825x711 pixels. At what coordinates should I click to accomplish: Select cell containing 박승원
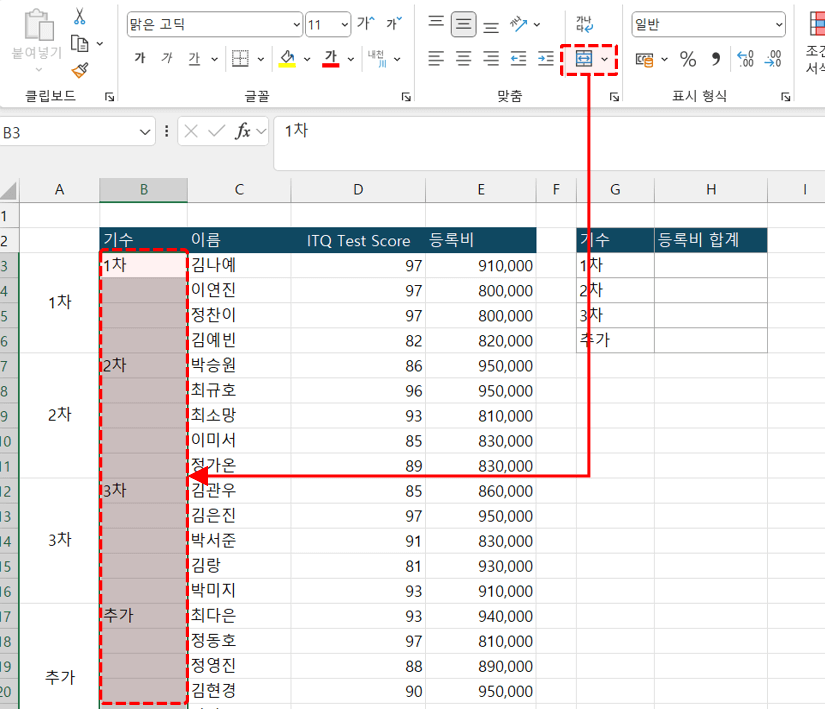coord(239,365)
